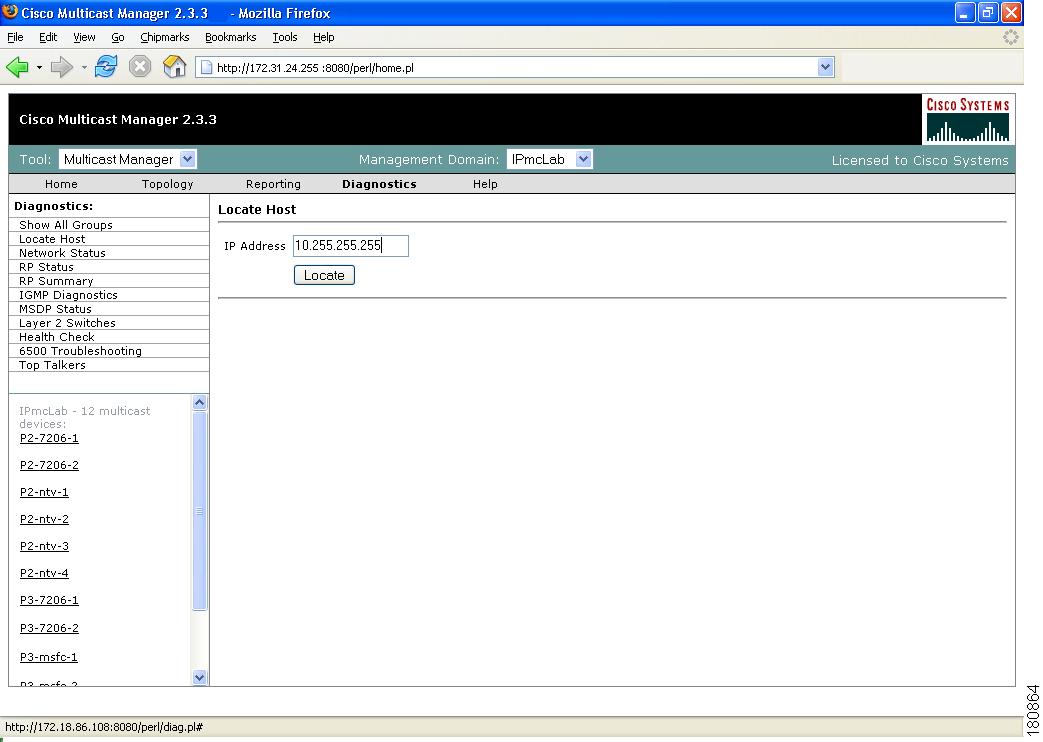Open MSDP Status diagnostics

click(x=109, y=309)
